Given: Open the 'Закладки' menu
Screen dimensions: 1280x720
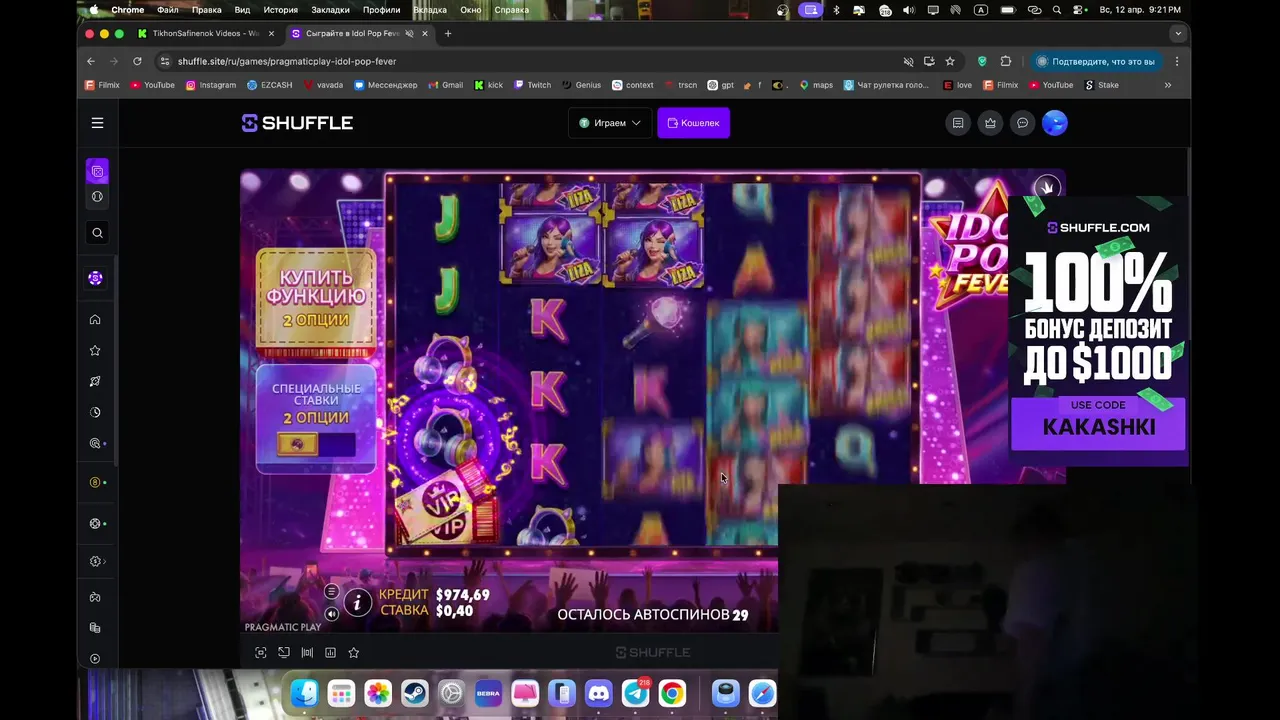Looking at the screenshot, I should [330, 10].
